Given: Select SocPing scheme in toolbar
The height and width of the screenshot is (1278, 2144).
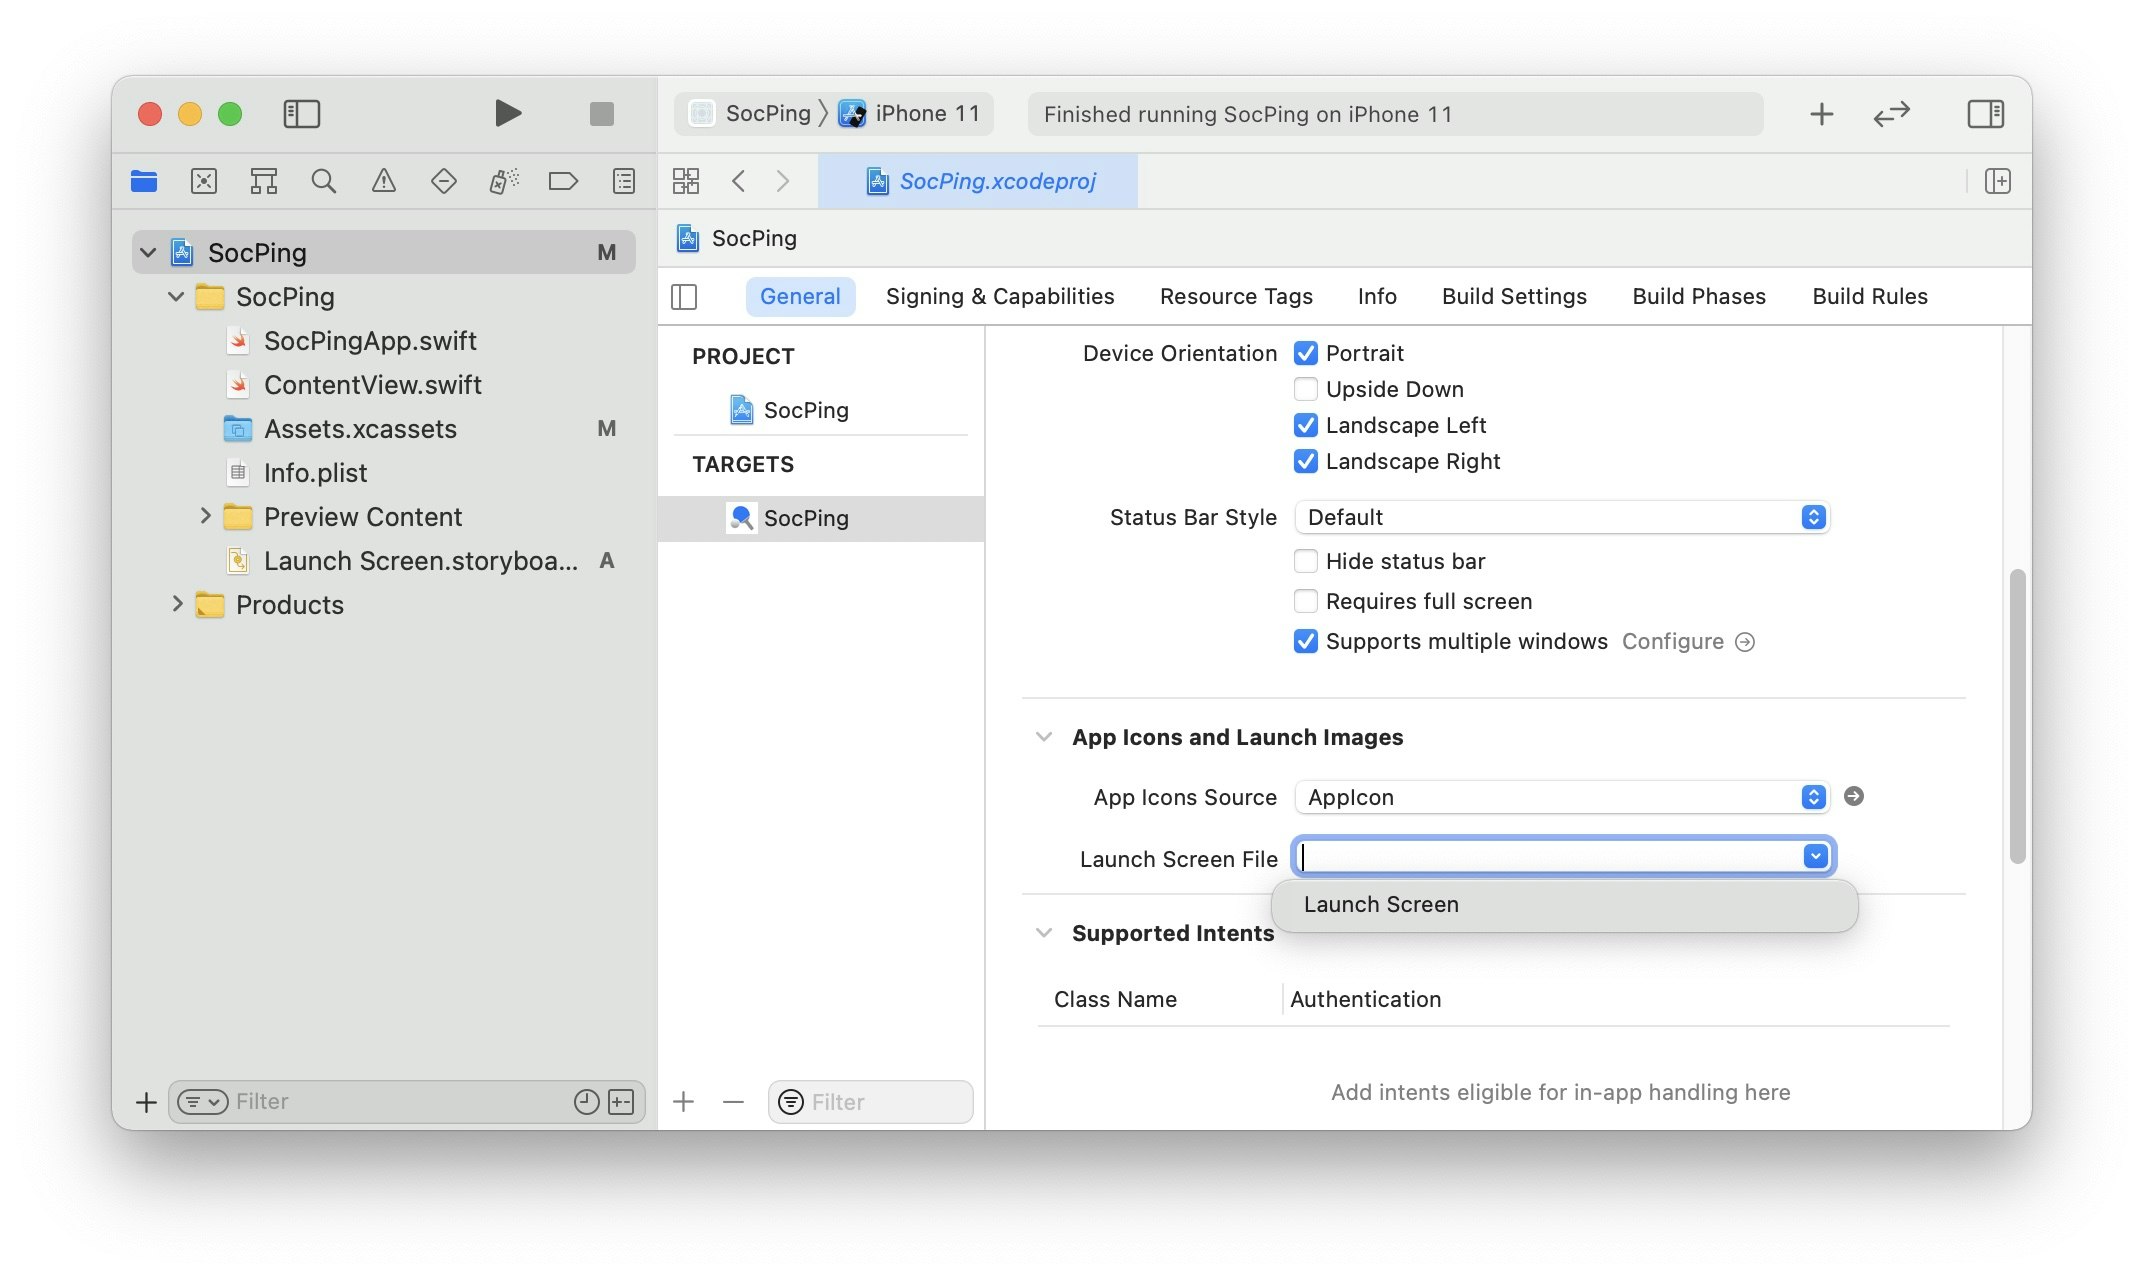Looking at the screenshot, I should [x=752, y=114].
